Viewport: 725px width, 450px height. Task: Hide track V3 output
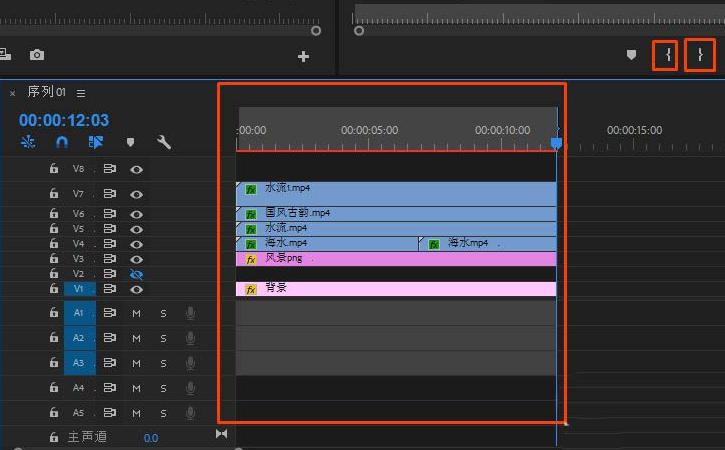click(x=136, y=259)
